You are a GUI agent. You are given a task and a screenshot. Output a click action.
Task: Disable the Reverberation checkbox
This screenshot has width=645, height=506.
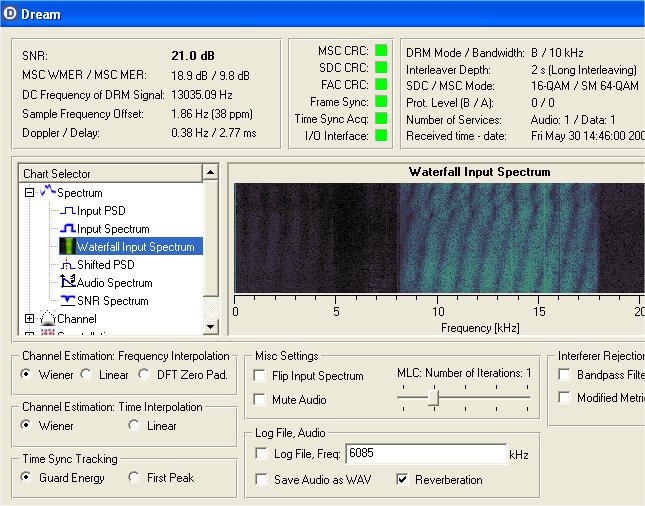403,479
